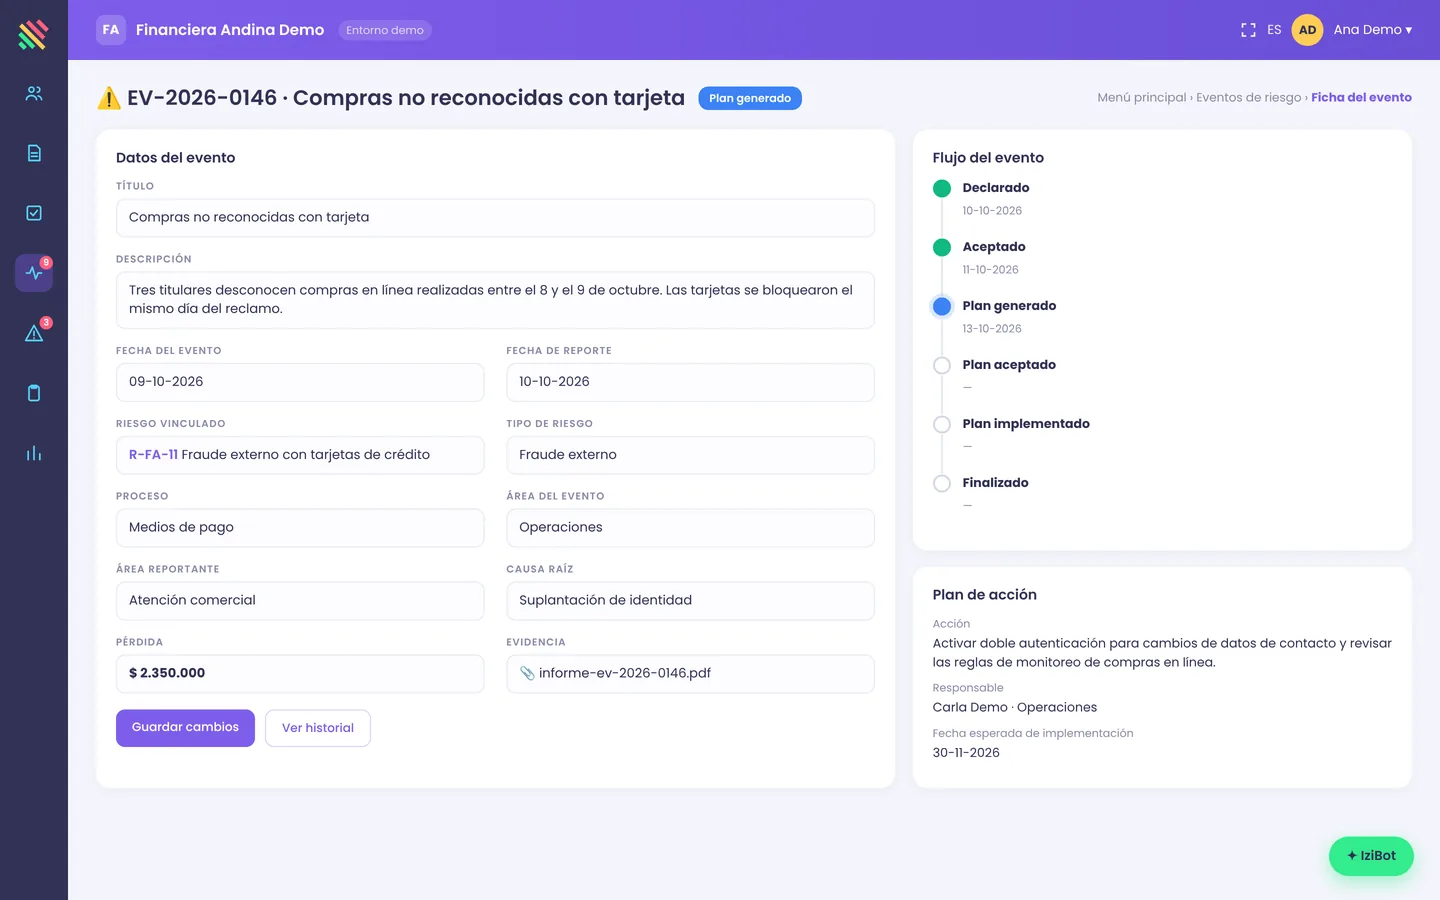This screenshot has height=900, width=1440.
Task: Click Guardar cambios button
Action: [x=185, y=728]
